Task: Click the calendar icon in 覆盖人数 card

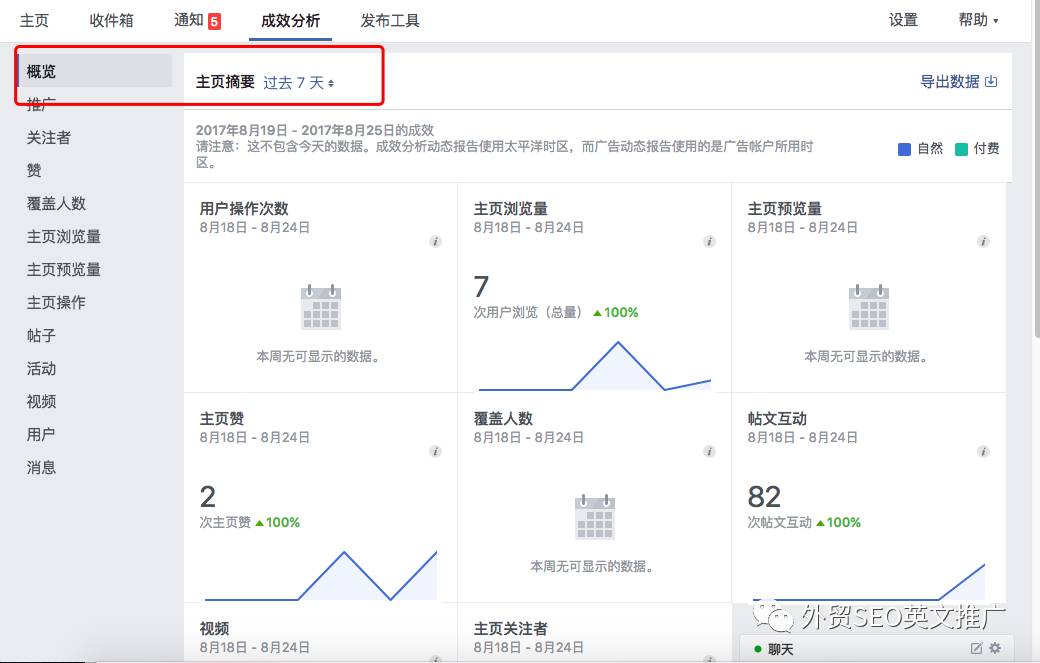Action: click(595, 517)
